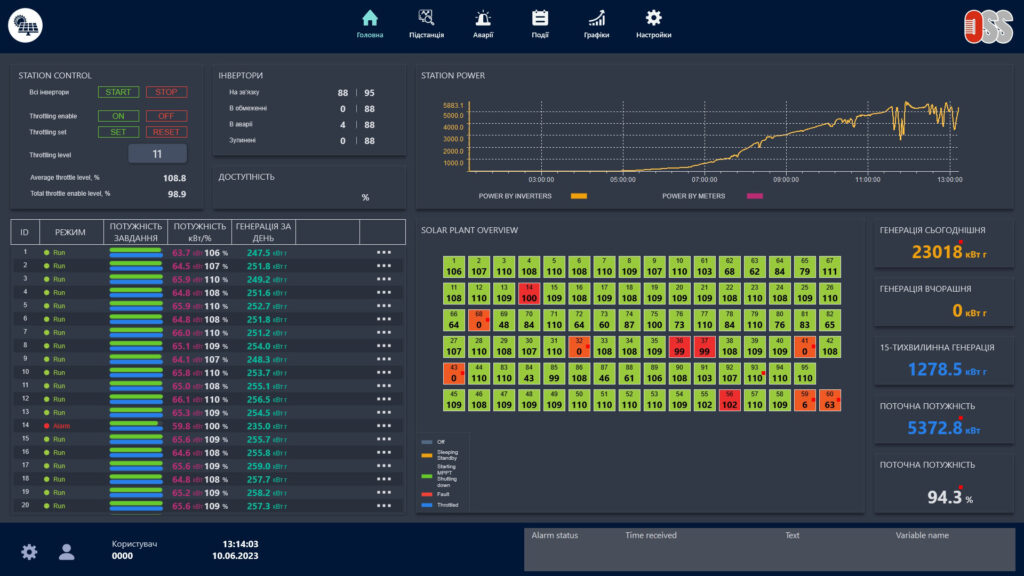Viewport: 1024px width, 576px height.
Task: Open the Події events page icon
Action: [539, 19]
